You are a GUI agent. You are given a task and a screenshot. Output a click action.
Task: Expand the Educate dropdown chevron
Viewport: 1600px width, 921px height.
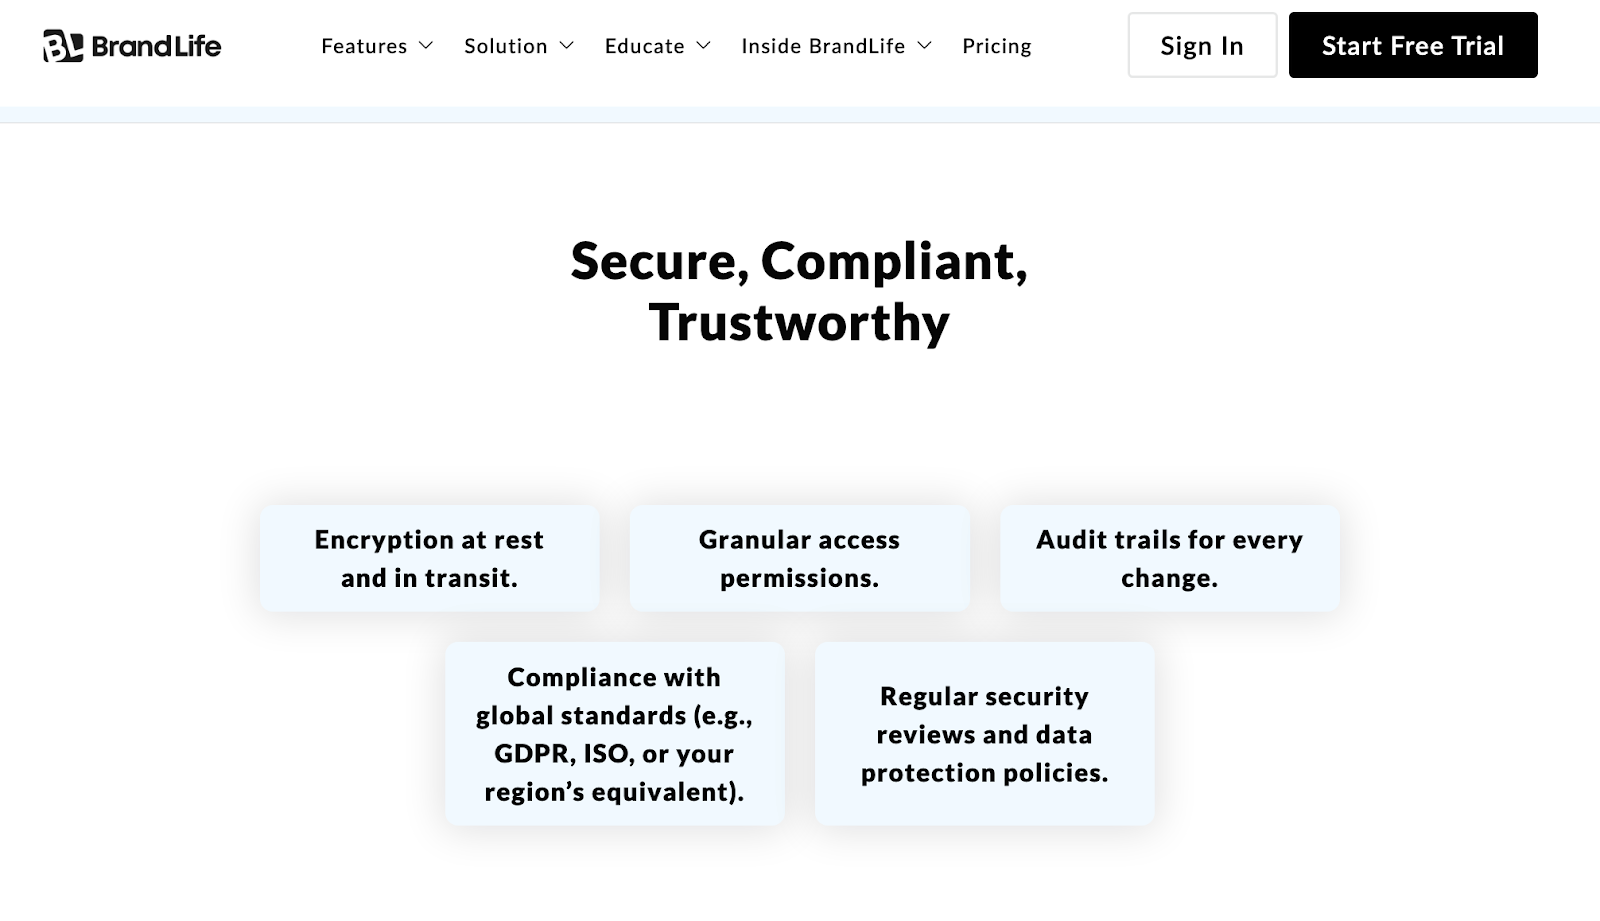coord(704,45)
